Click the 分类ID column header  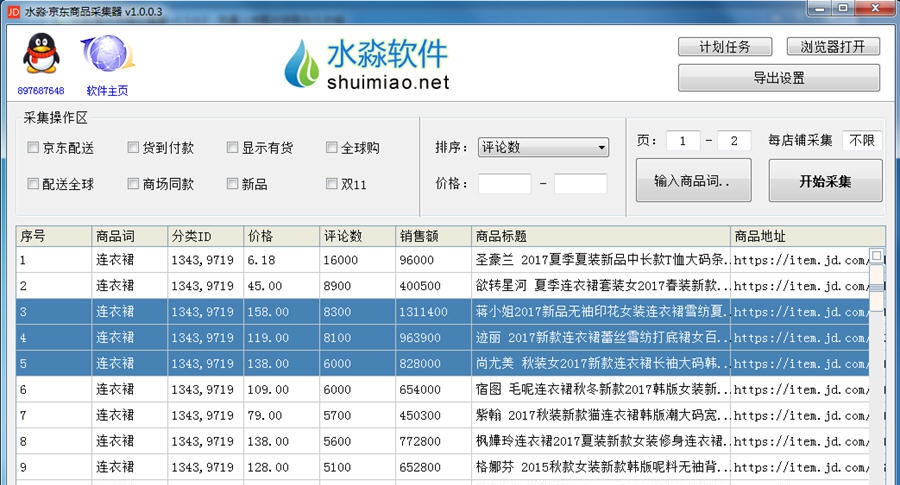[x=205, y=236]
